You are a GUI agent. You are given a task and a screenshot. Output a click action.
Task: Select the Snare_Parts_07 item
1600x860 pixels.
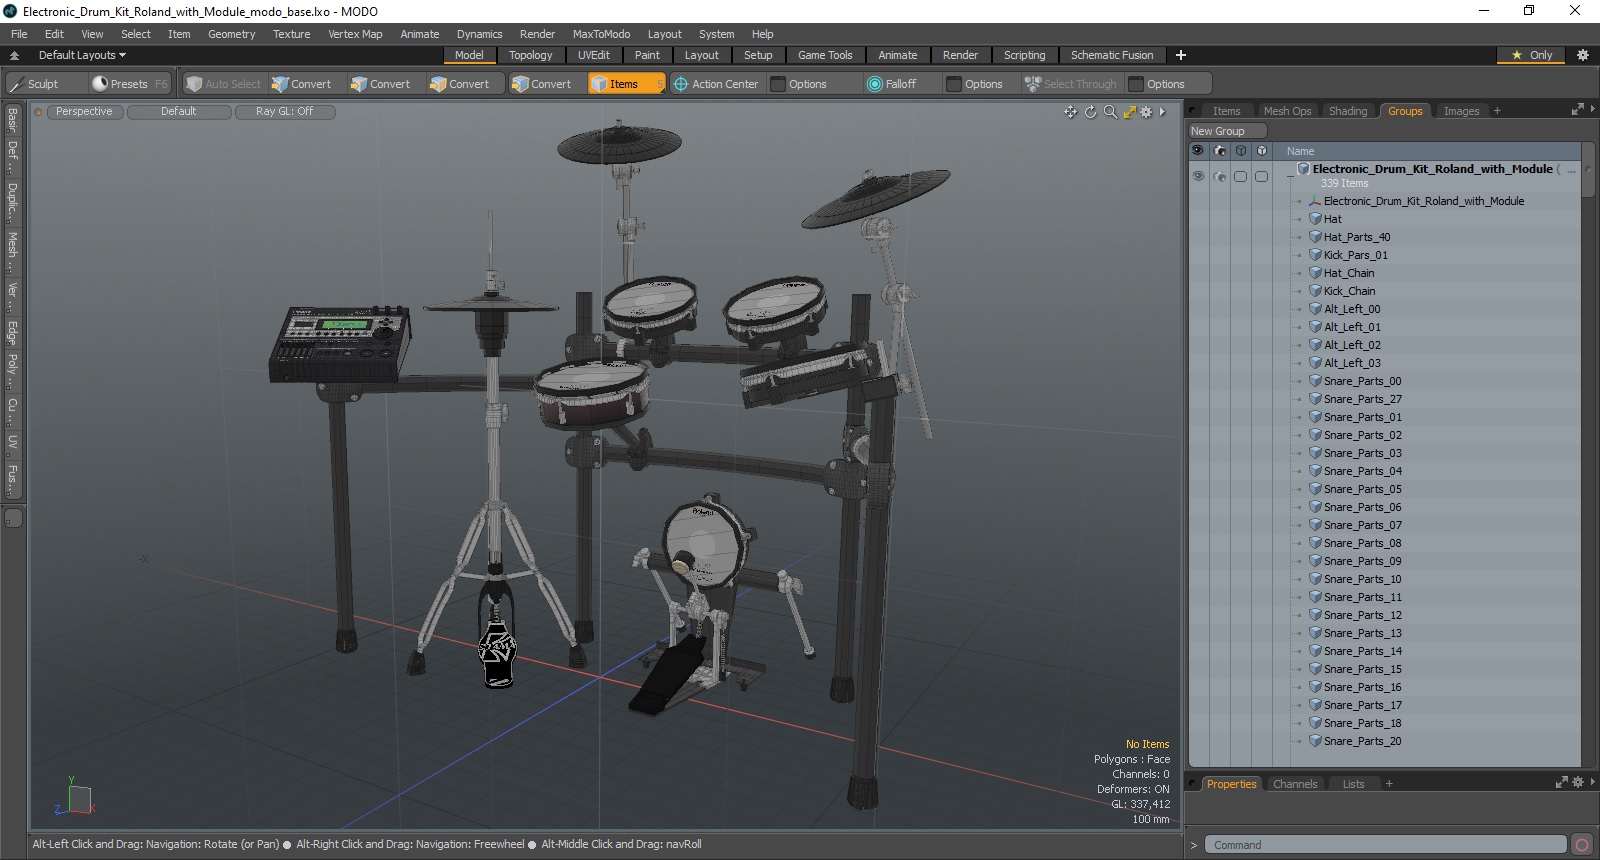(1362, 525)
